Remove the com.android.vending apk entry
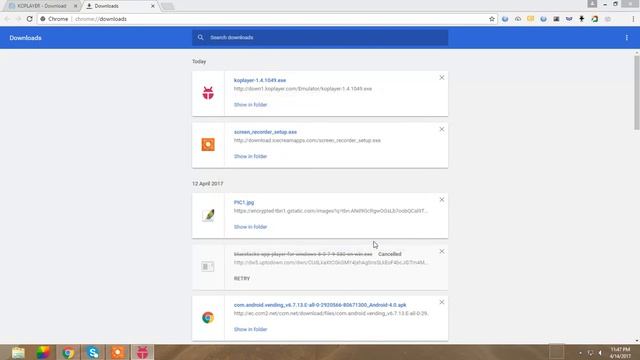Viewport: 640px width, 360px height. [x=442, y=302]
